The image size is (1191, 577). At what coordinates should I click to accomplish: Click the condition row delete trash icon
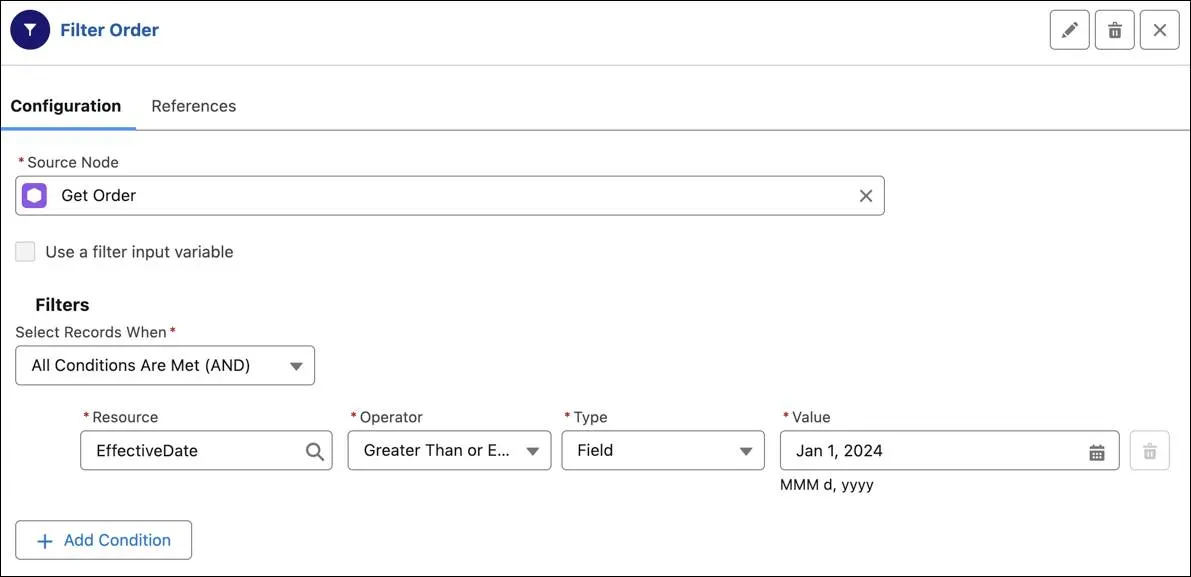[x=1150, y=451]
